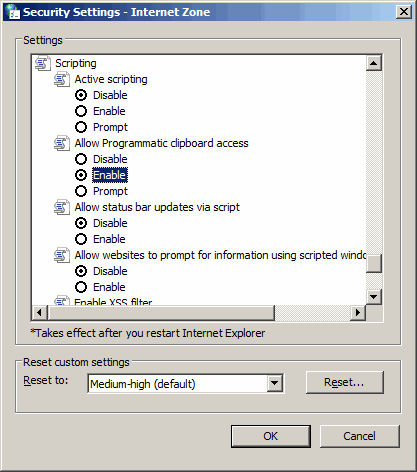The width and height of the screenshot is (417, 472).
Task: Click the Scripting category script icon
Action: click(x=43, y=63)
